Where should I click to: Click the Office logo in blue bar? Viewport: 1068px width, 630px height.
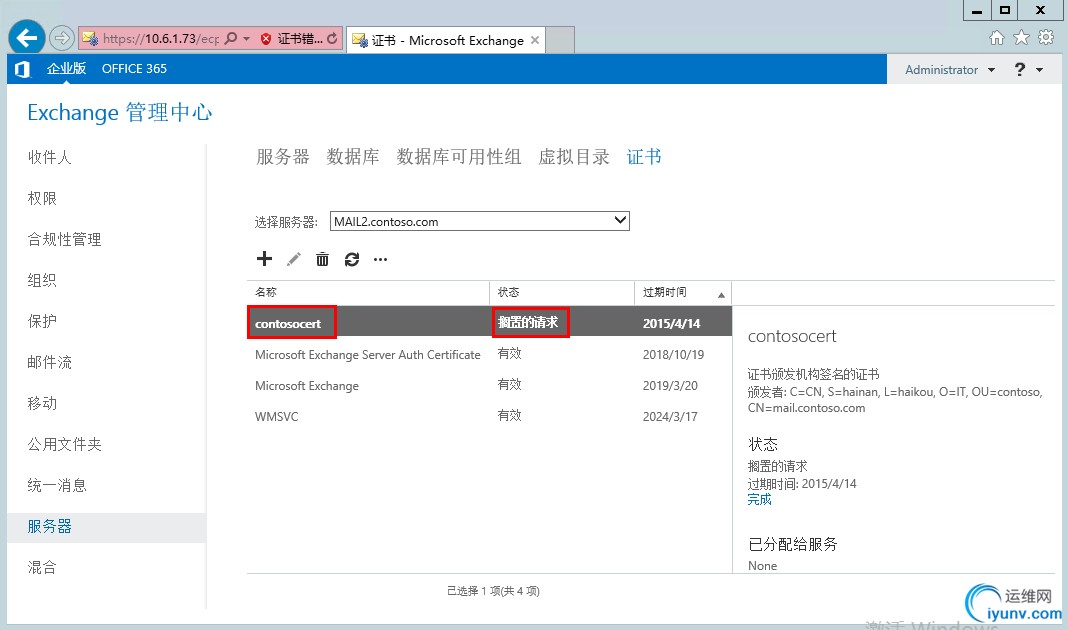(x=22, y=69)
